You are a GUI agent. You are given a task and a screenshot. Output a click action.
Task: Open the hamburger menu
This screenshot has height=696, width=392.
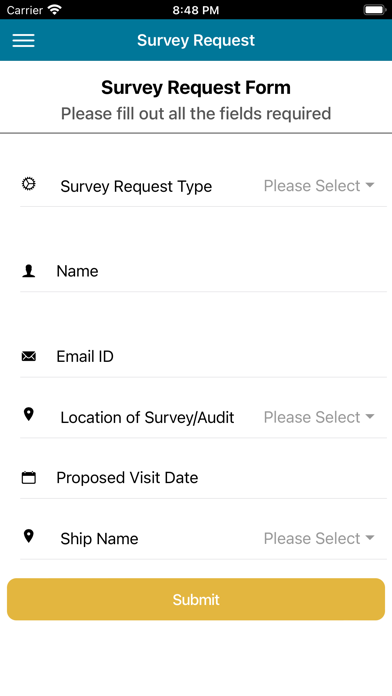point(24,40)
